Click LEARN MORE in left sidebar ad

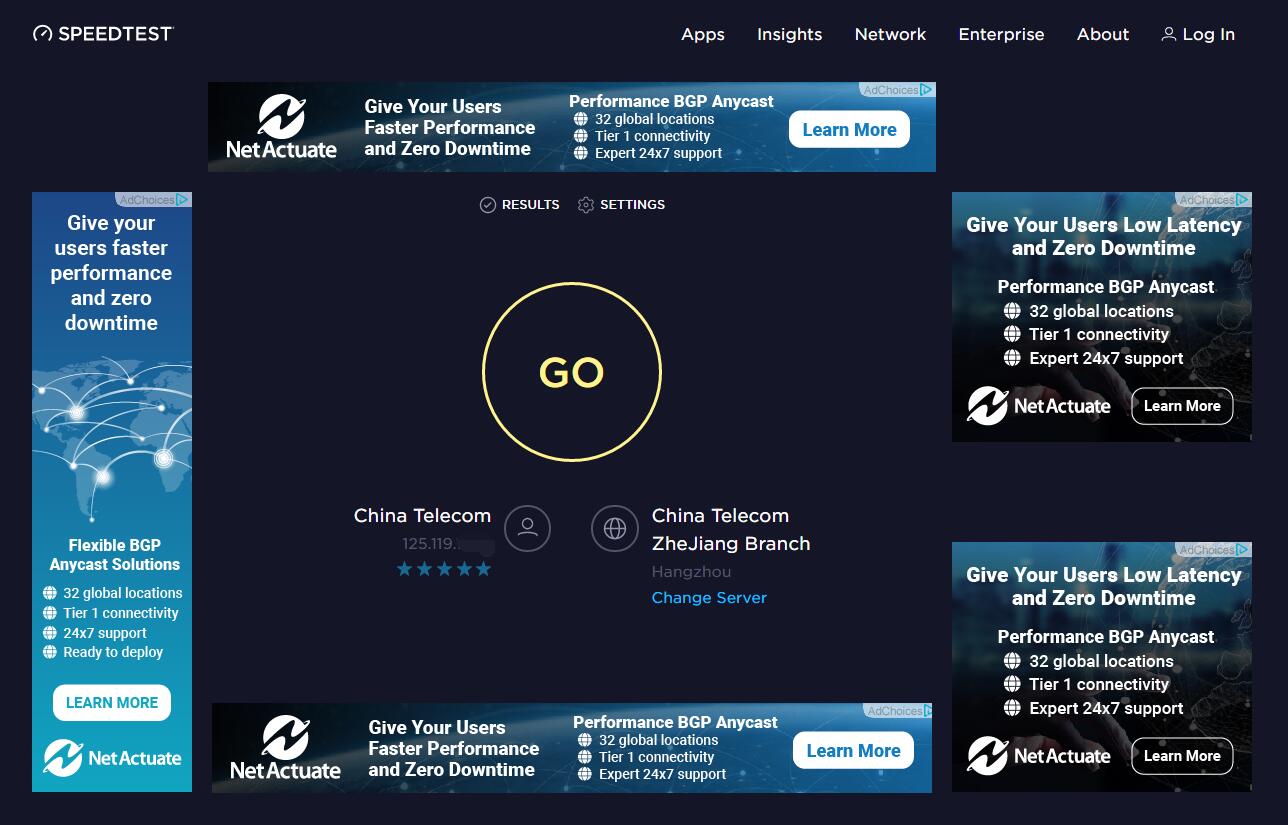click(112, 703)
